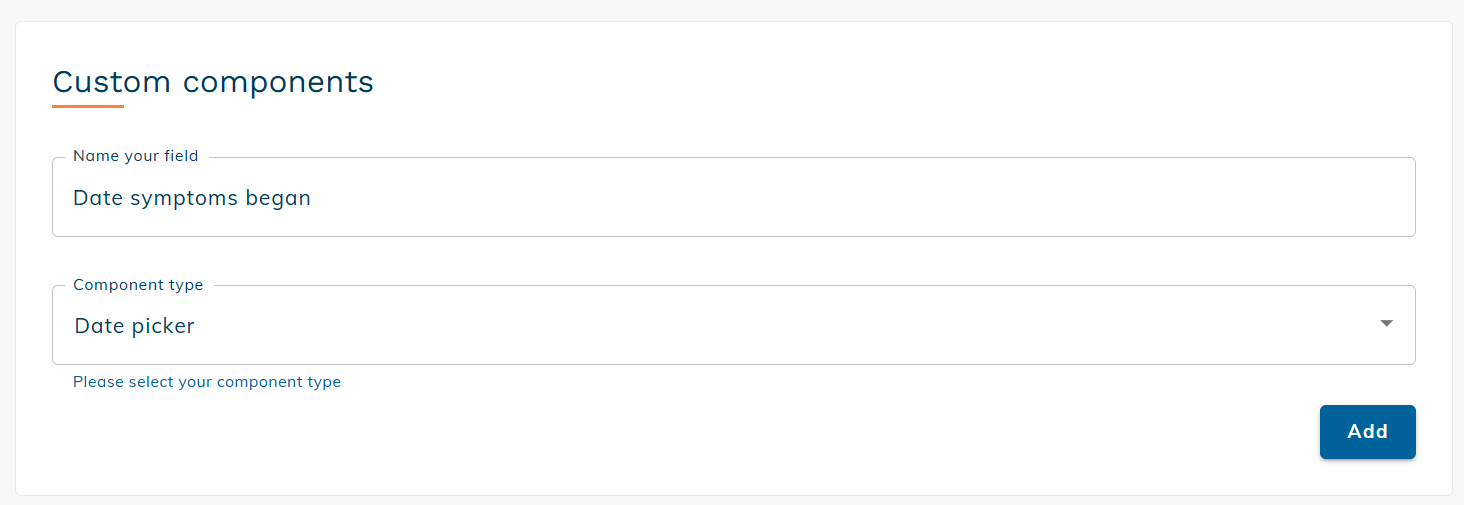The height and width of the screenshot is (505, 1464).
Task: Click the "Date symptoms began" text
Action: pyautogui.click(x=192, y=198)
